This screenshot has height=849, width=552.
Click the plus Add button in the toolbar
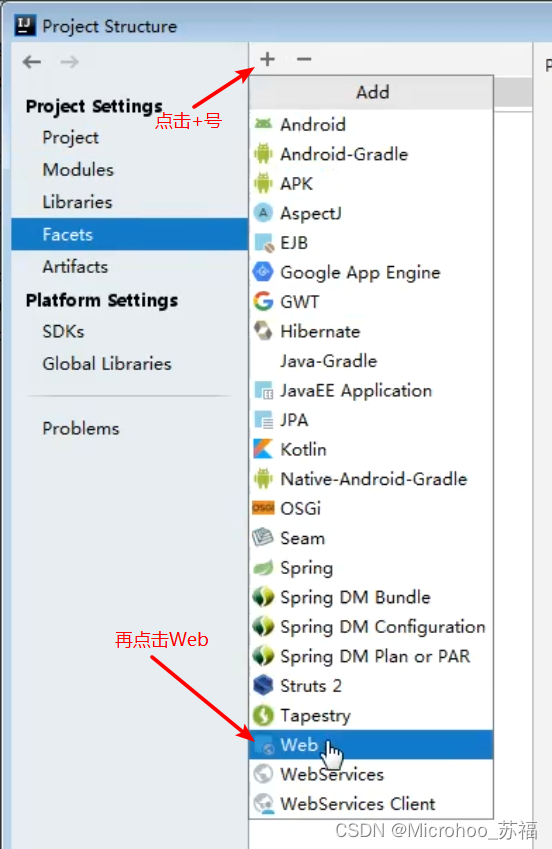pyautogui.click(x=267, y=59)
